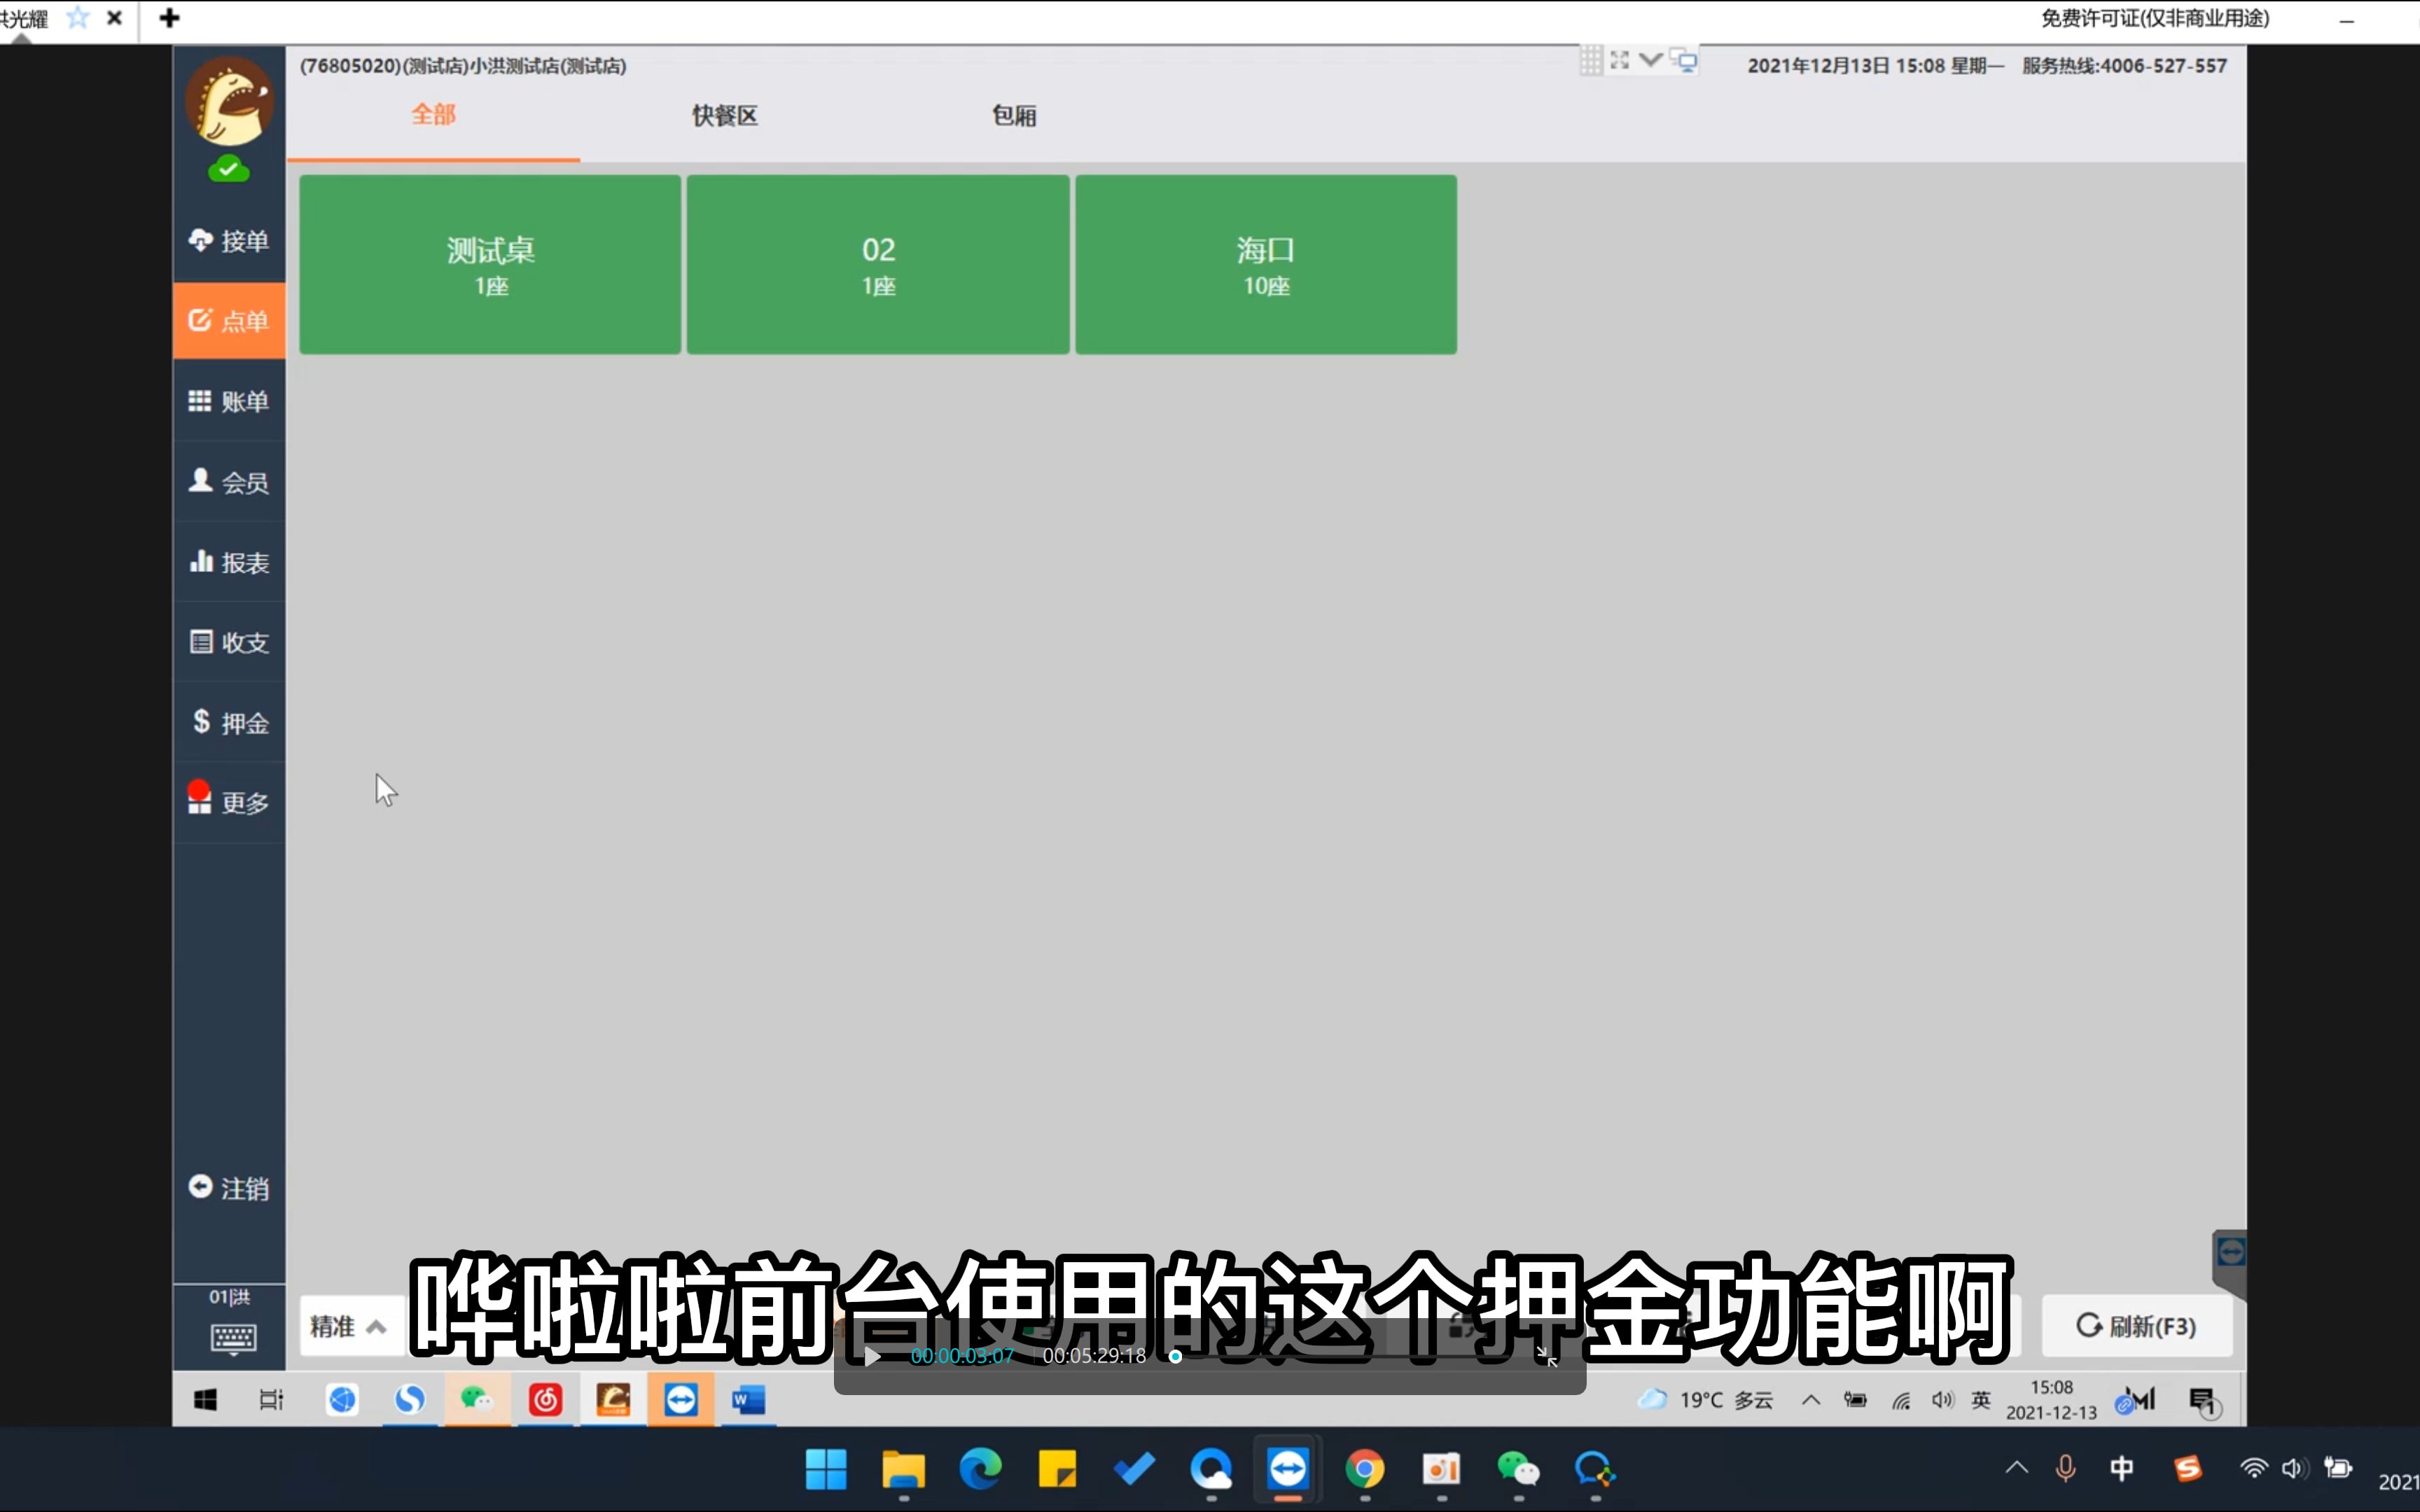The height and width of the screenshot is (1512, 2420).
Task: Switch input language via 英 tray indicator
Action: (1981, 1400)
